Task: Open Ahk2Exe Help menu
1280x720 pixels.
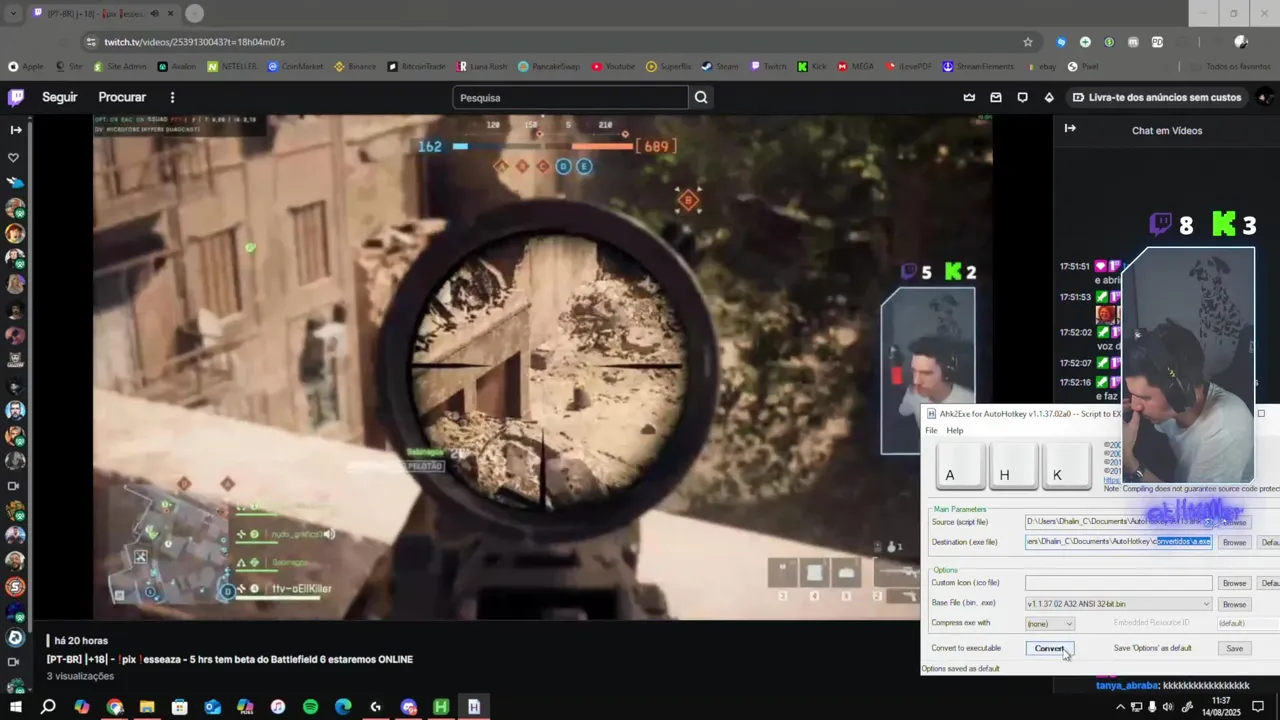Action: 955,430
